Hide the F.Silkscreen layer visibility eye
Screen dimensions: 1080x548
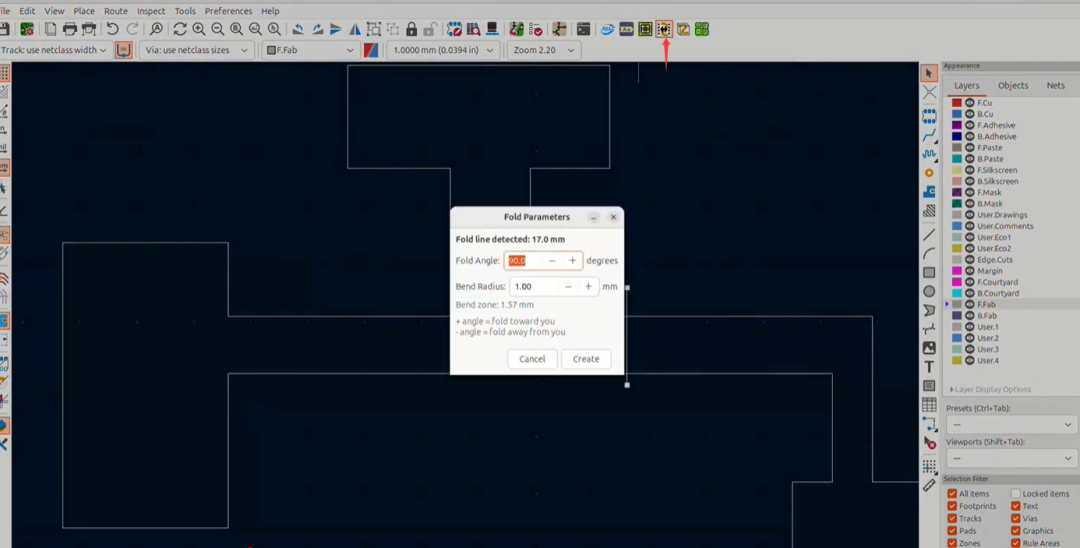[x=969, y=170]
